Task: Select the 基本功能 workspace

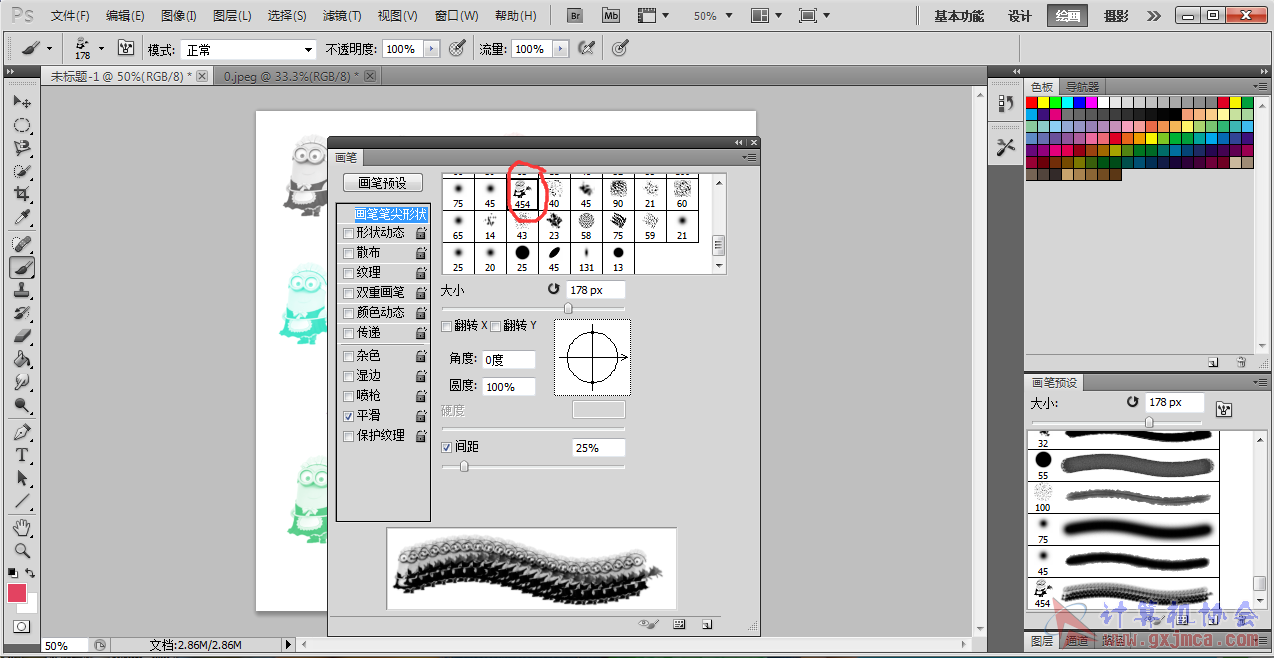Action: 958,16
